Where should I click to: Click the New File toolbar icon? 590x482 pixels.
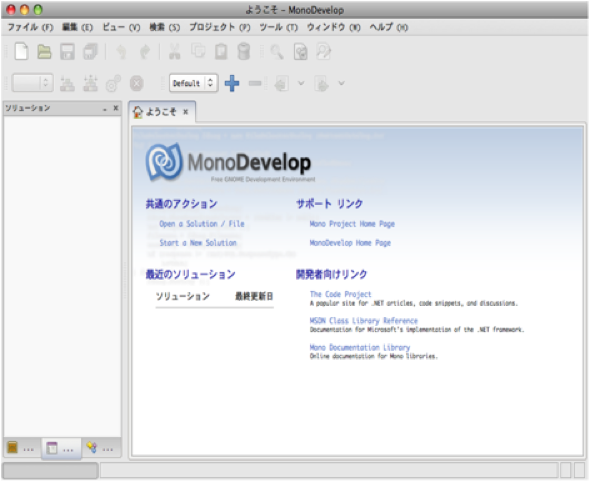[x=21, y=52]
